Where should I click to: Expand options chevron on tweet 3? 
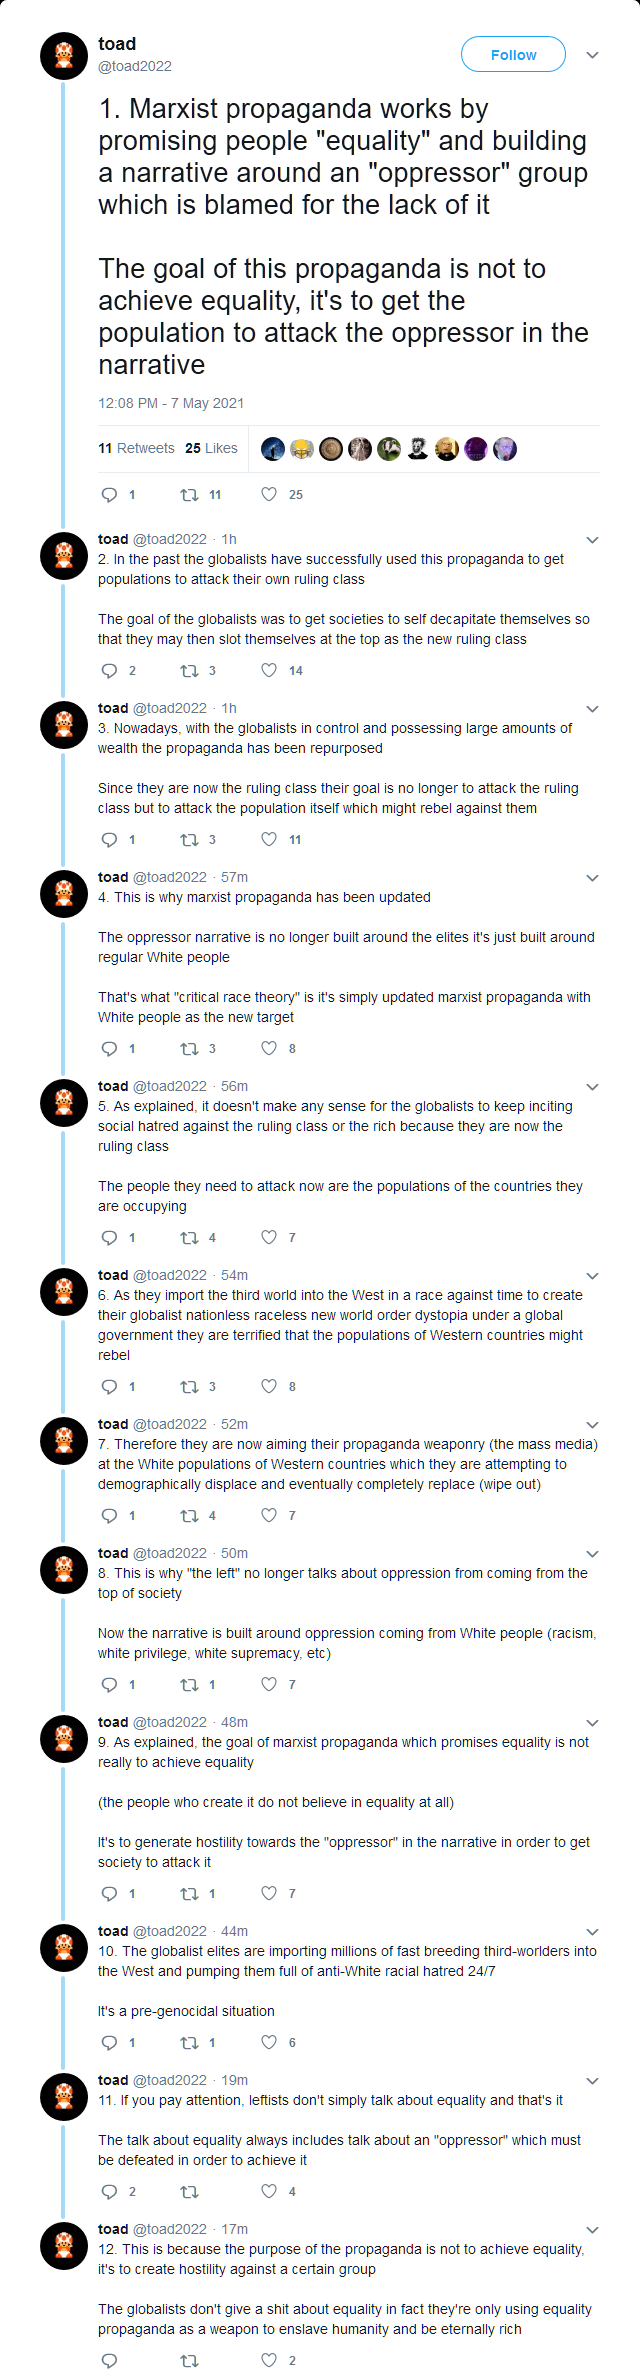(592, 708)
